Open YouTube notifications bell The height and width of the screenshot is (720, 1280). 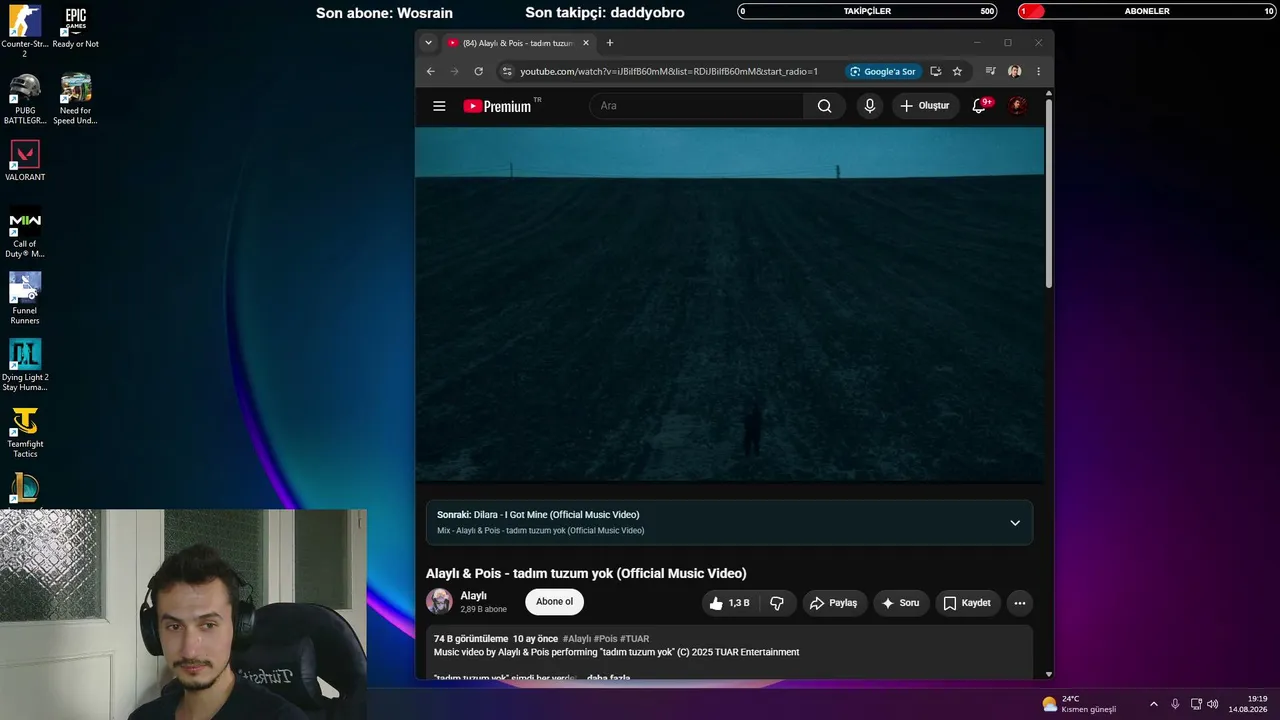coord(980,106)
